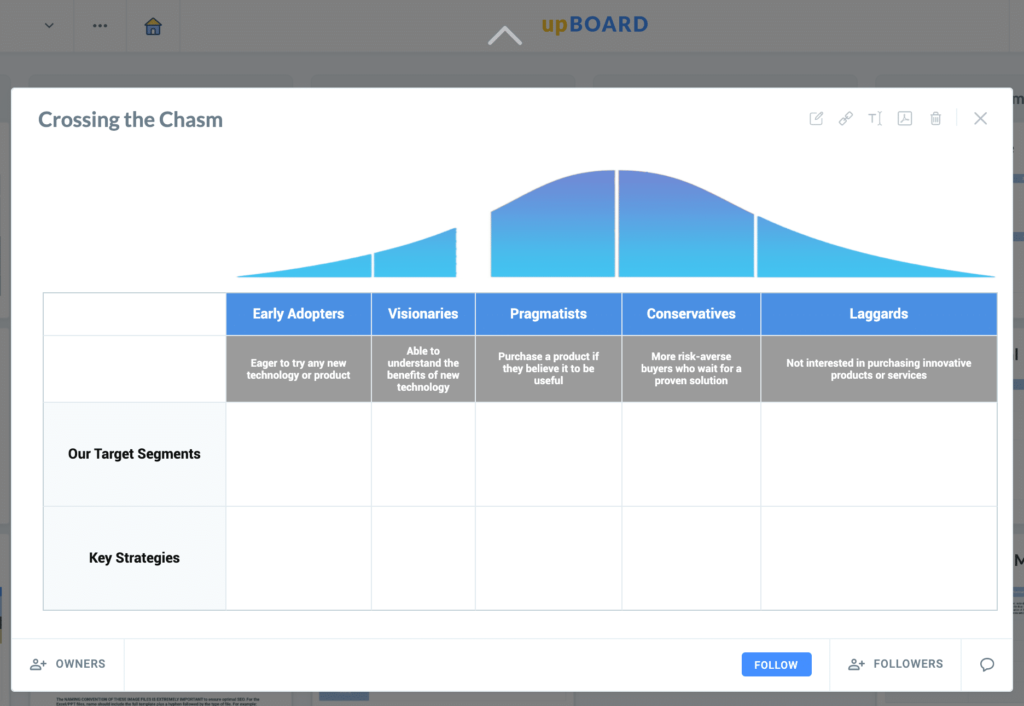The width and height of the screenshot is (1024, 706).
Task: Click Key Strategies cell under Conservatives
Action: point(691,558)
